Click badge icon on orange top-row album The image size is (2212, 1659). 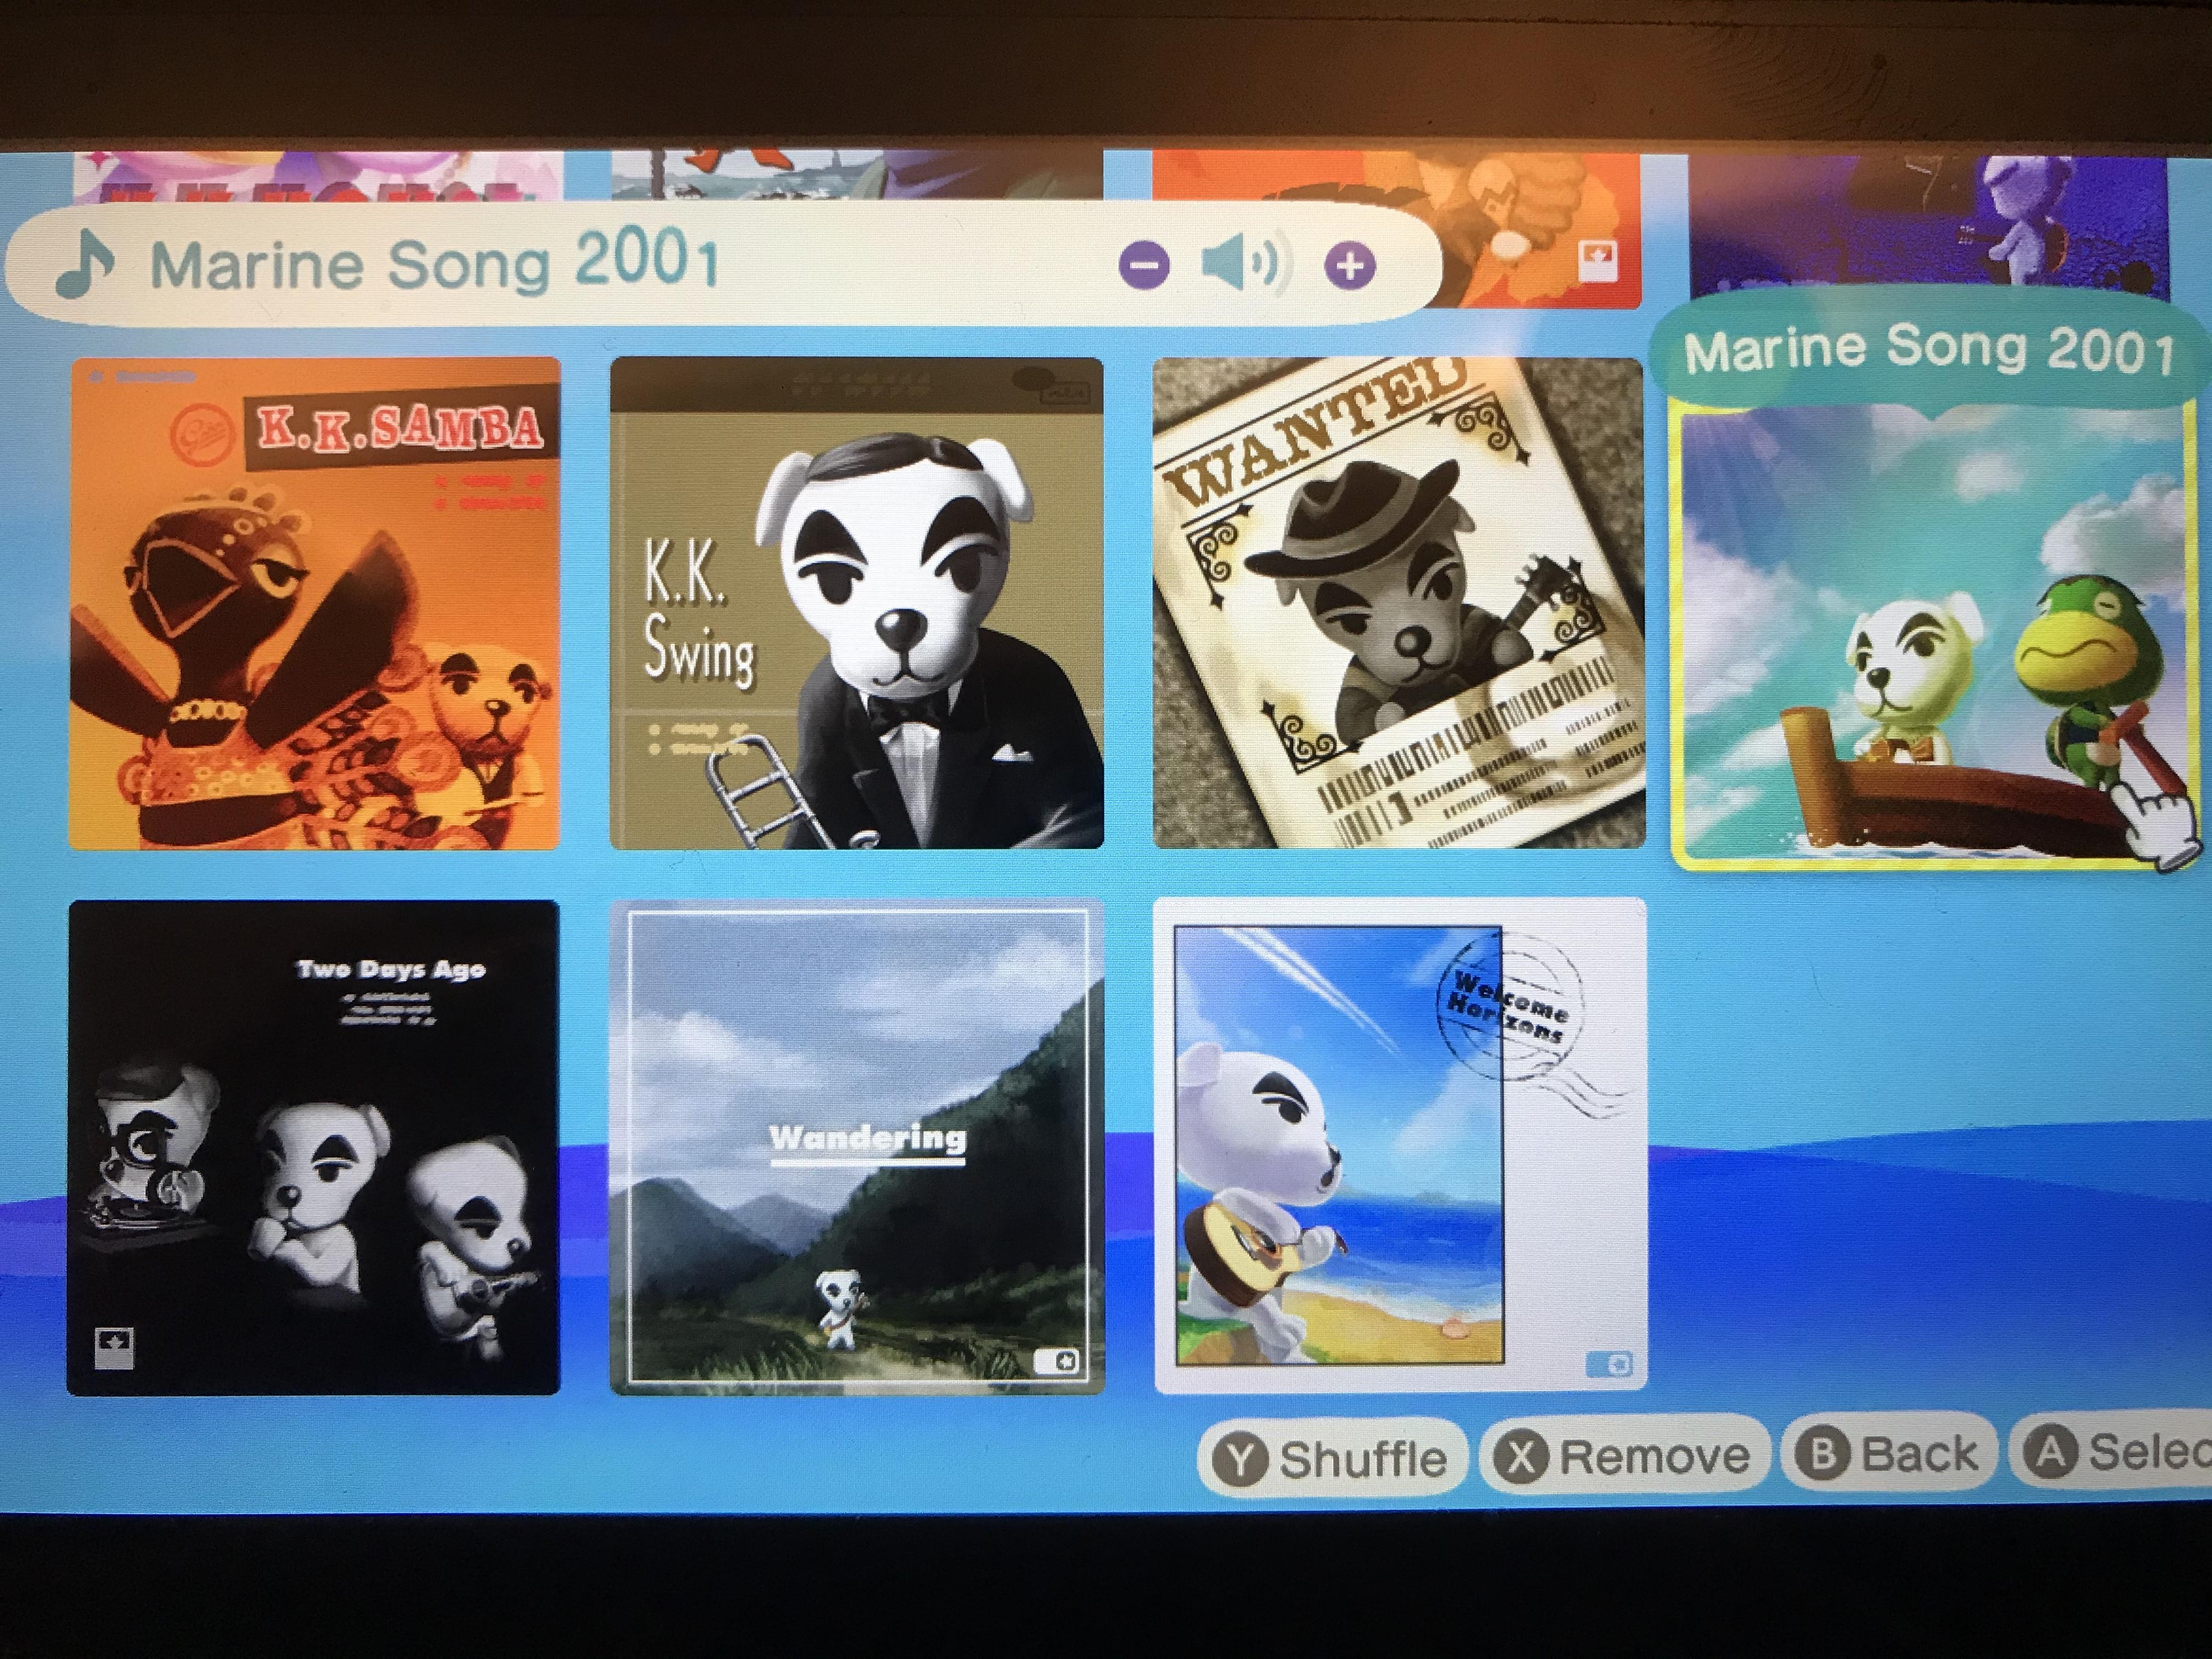click(1598, 263)
